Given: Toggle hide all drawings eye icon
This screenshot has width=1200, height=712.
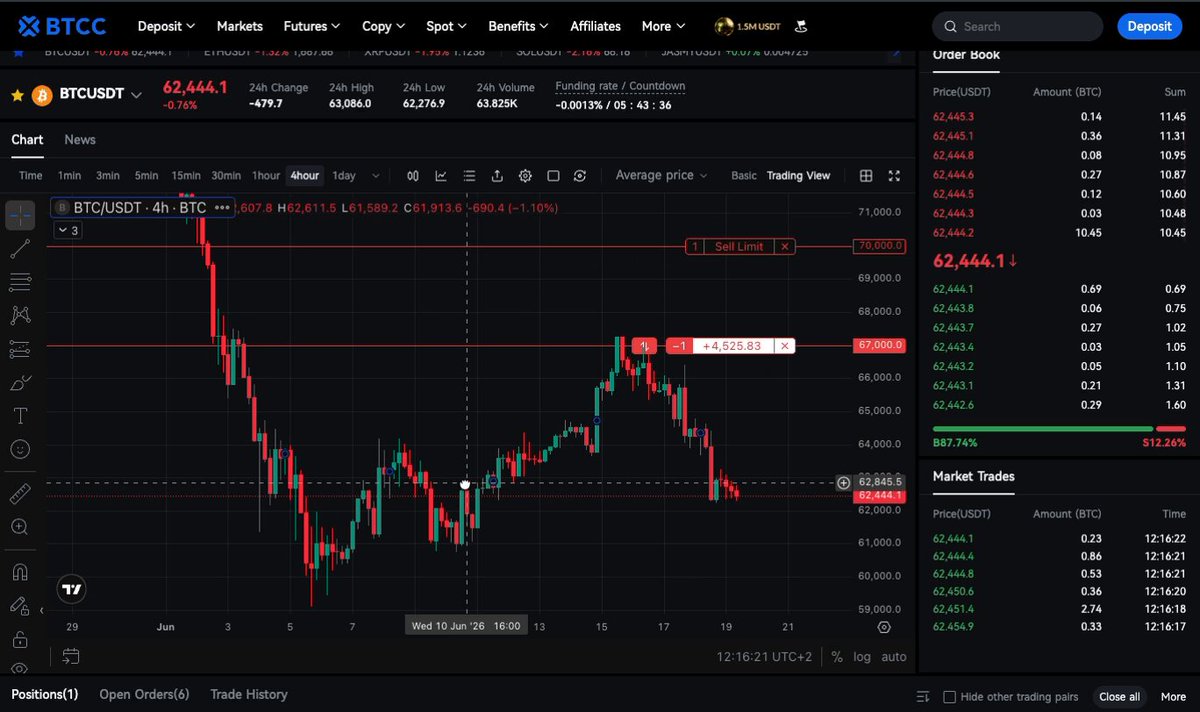Looking at the screenshot, I should (20, 668).
